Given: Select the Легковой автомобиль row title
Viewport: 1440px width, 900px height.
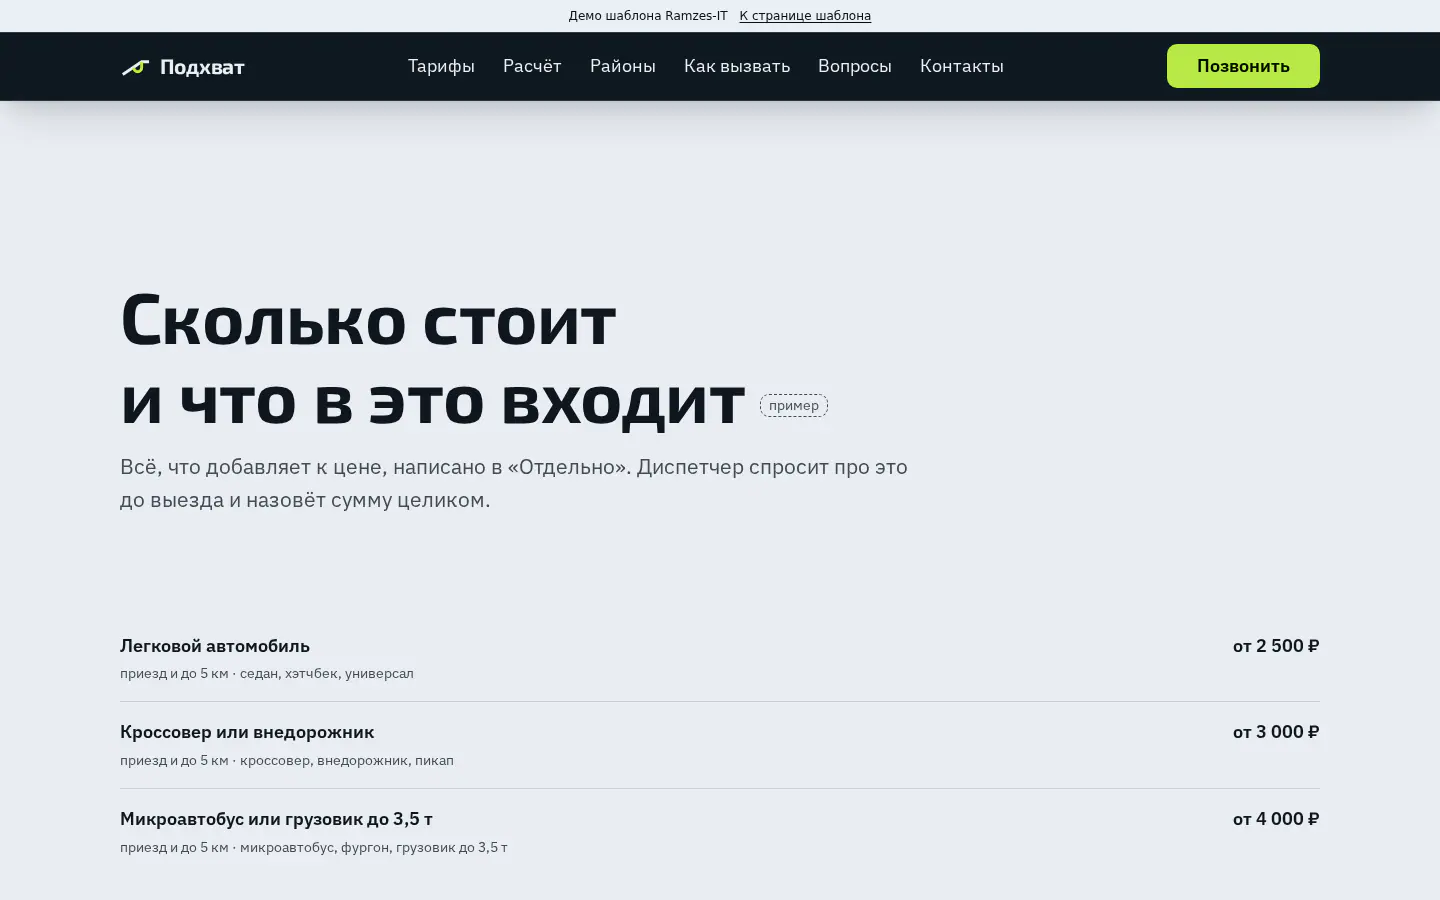Looking at the screenshot, I should pyautogui.click(x=215, y=646).
